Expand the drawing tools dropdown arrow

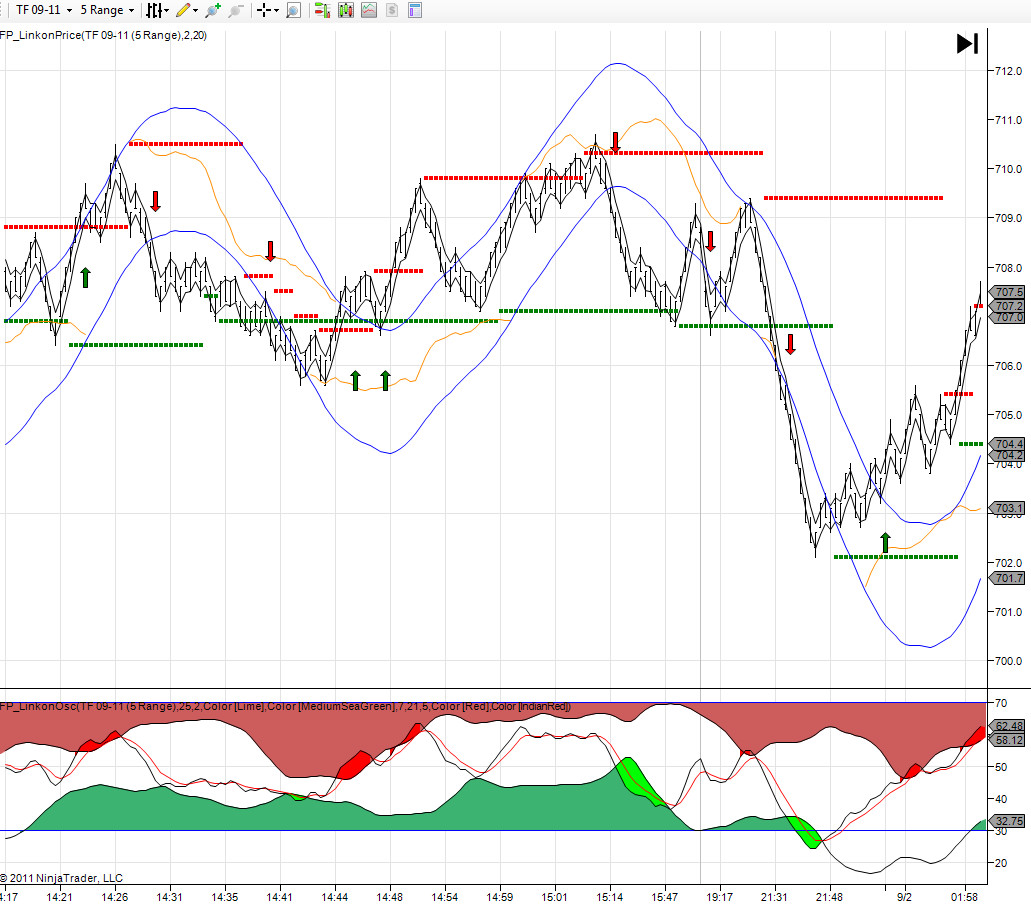195,11
